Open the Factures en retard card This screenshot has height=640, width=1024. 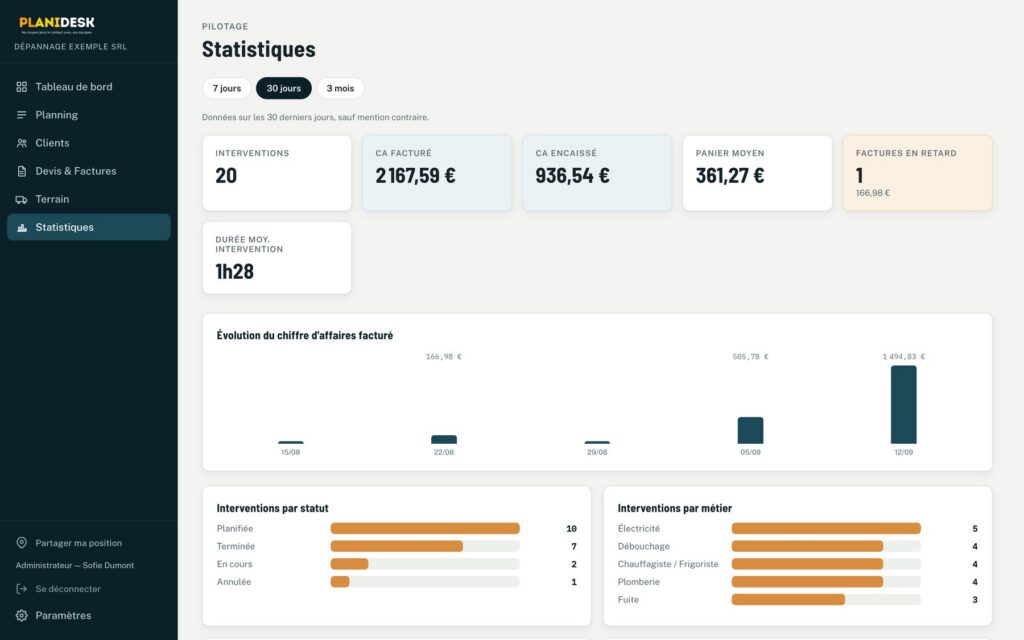(918, 173)
